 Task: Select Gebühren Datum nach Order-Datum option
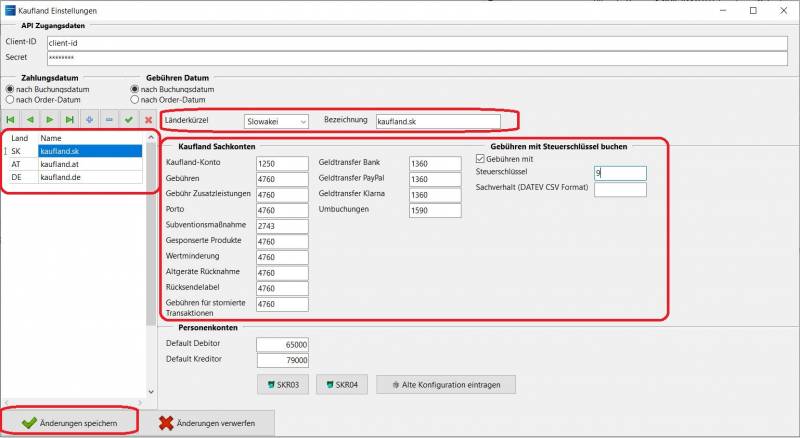pyautogui.click(x=135, y=100)
